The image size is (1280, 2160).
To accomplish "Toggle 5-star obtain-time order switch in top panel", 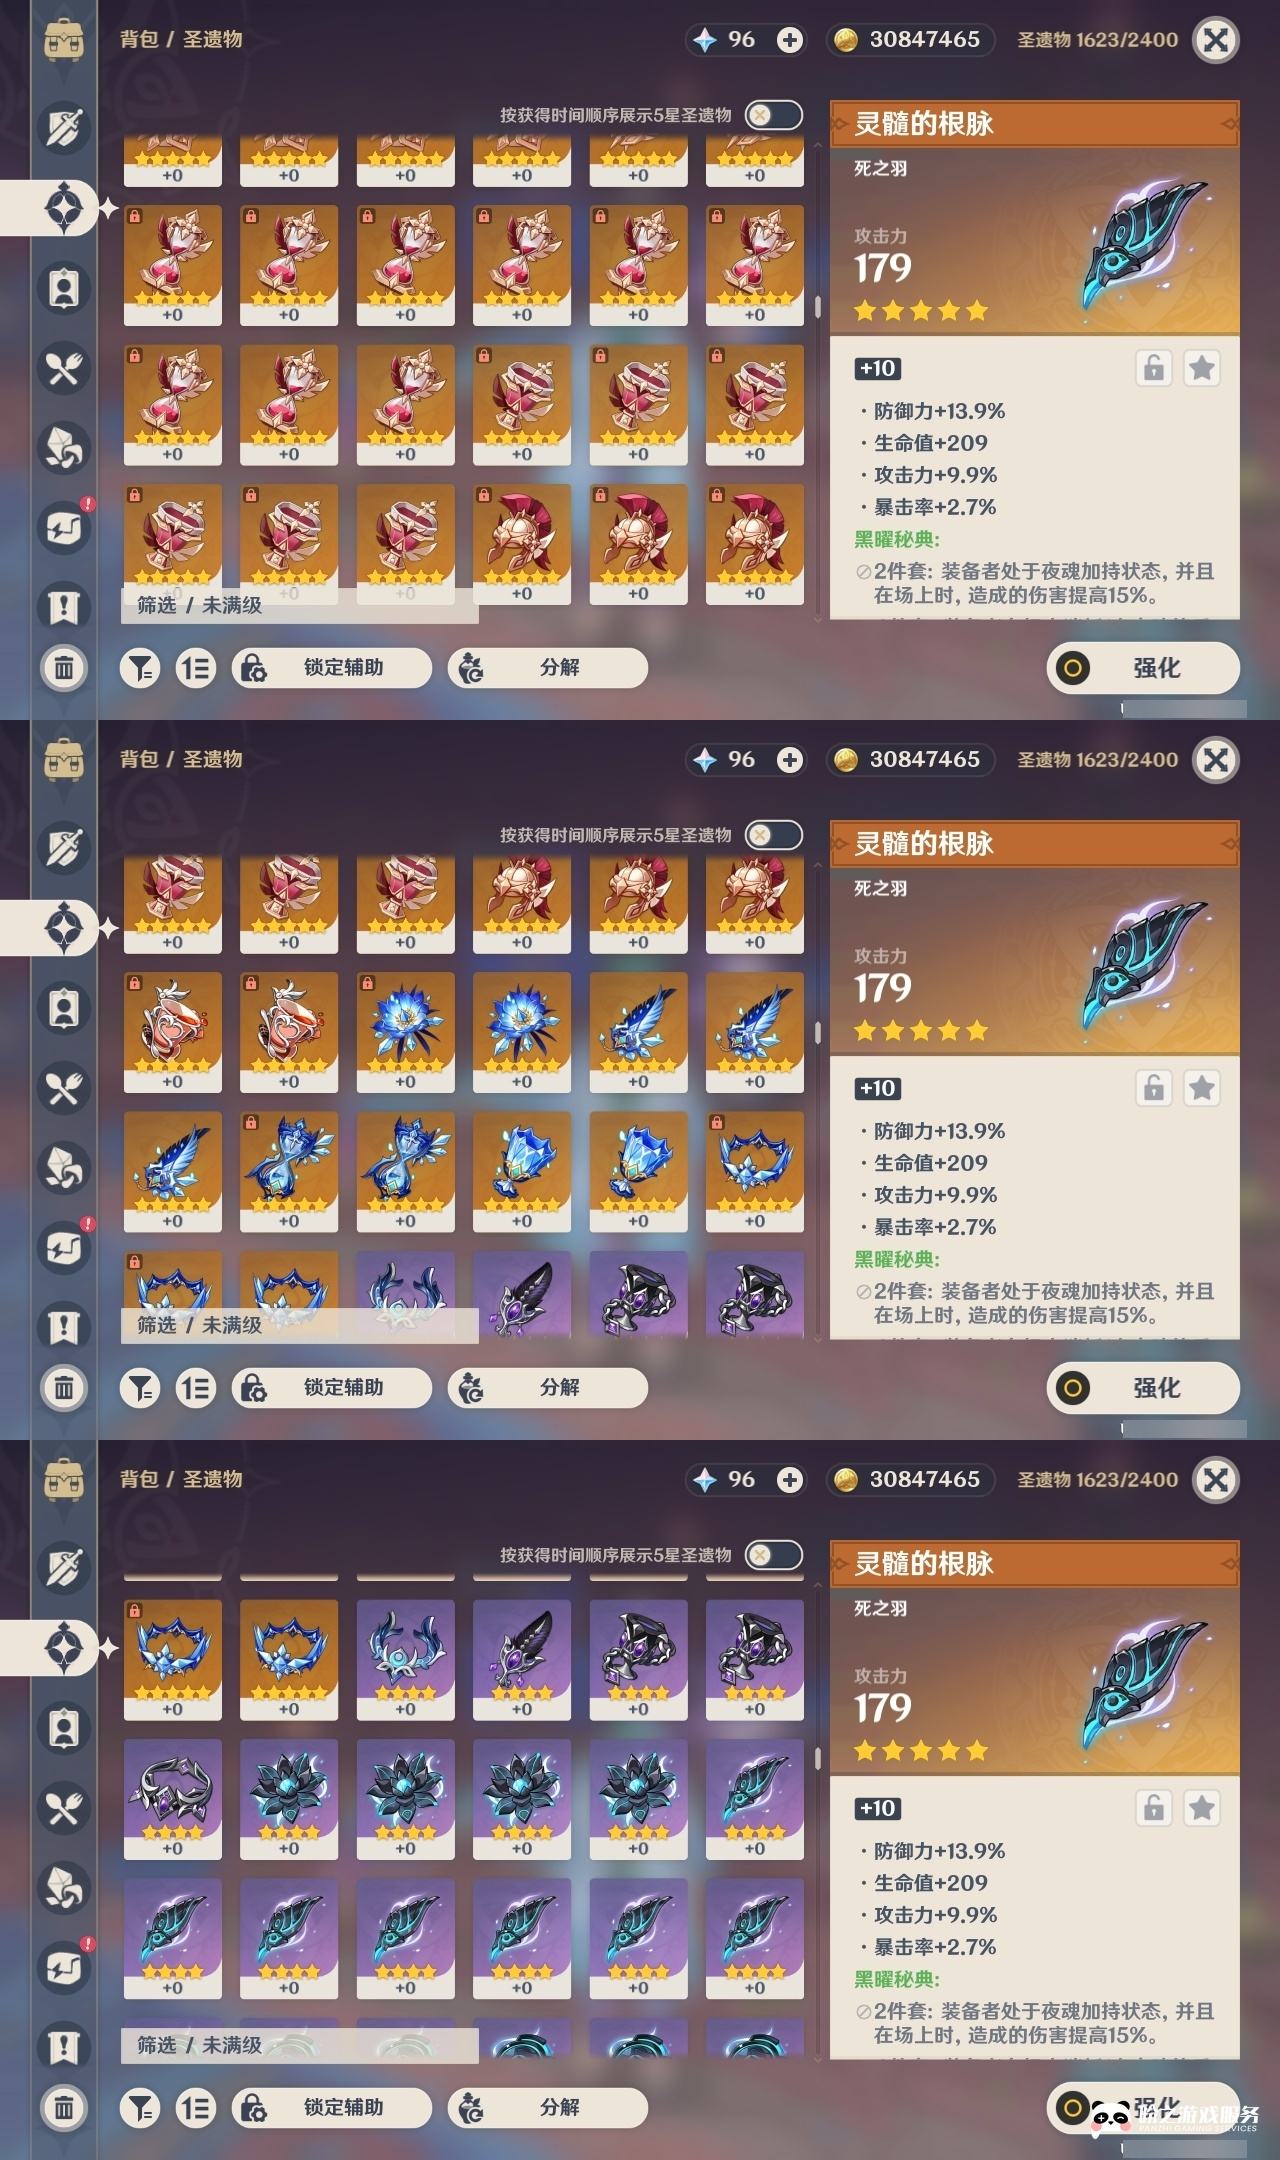I will (774, 115).
